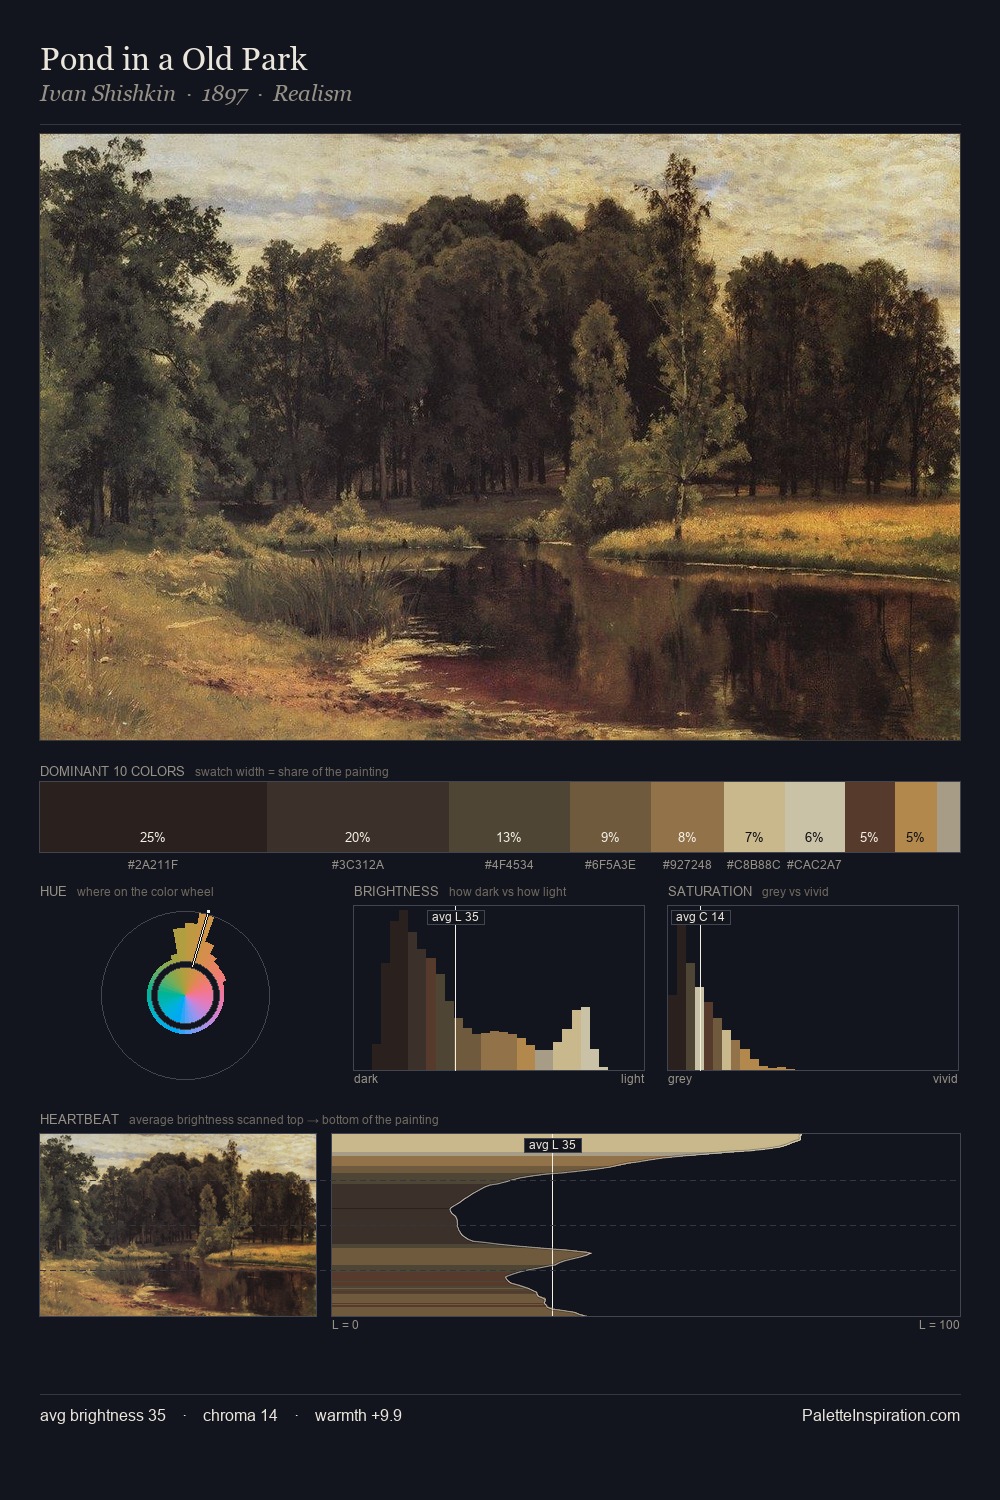Click the hue color wheel
This screenshot has width=1000, height=1500.
click(185, 995)
